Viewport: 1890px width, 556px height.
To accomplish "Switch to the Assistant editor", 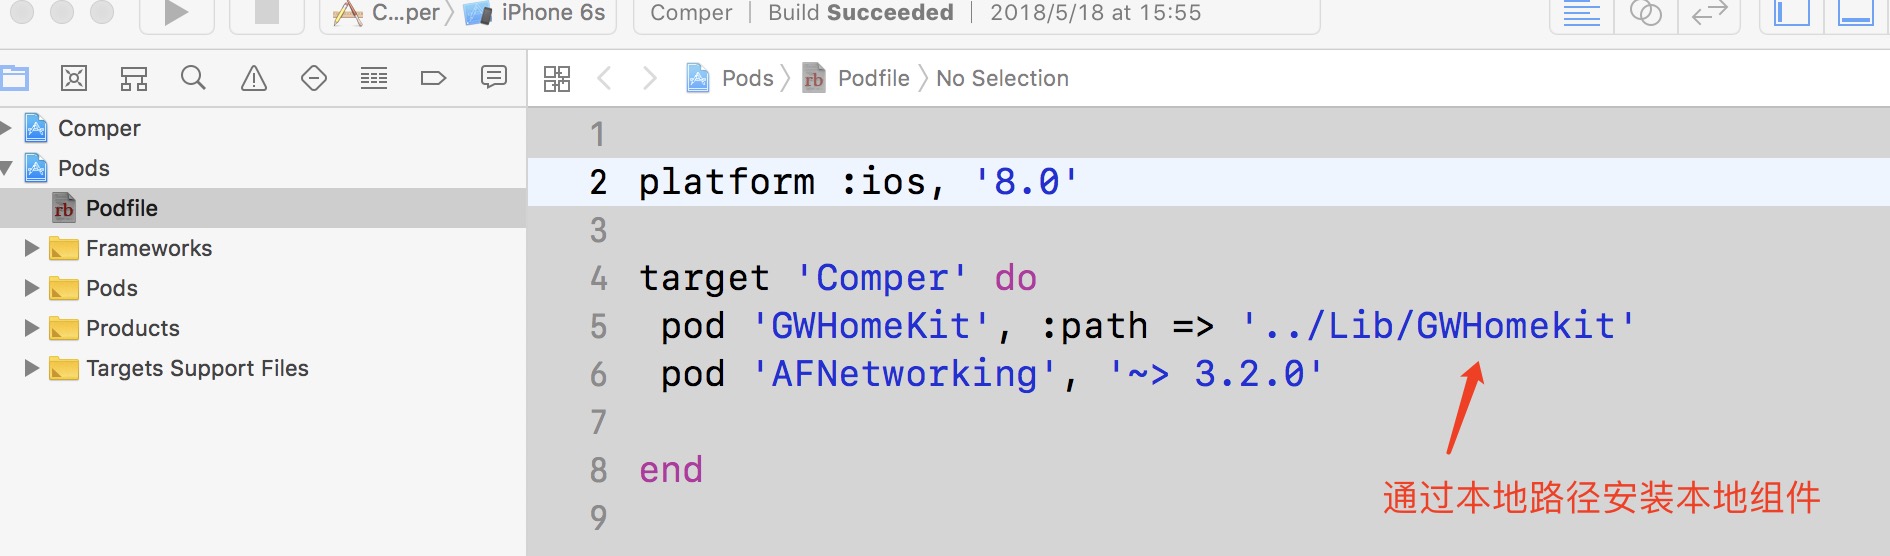I will coord(1645,13).
